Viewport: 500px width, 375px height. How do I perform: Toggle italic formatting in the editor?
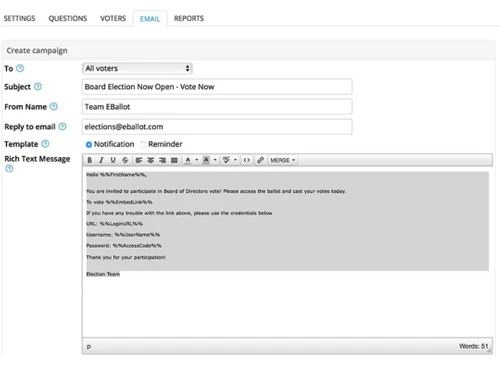[101, 160]
